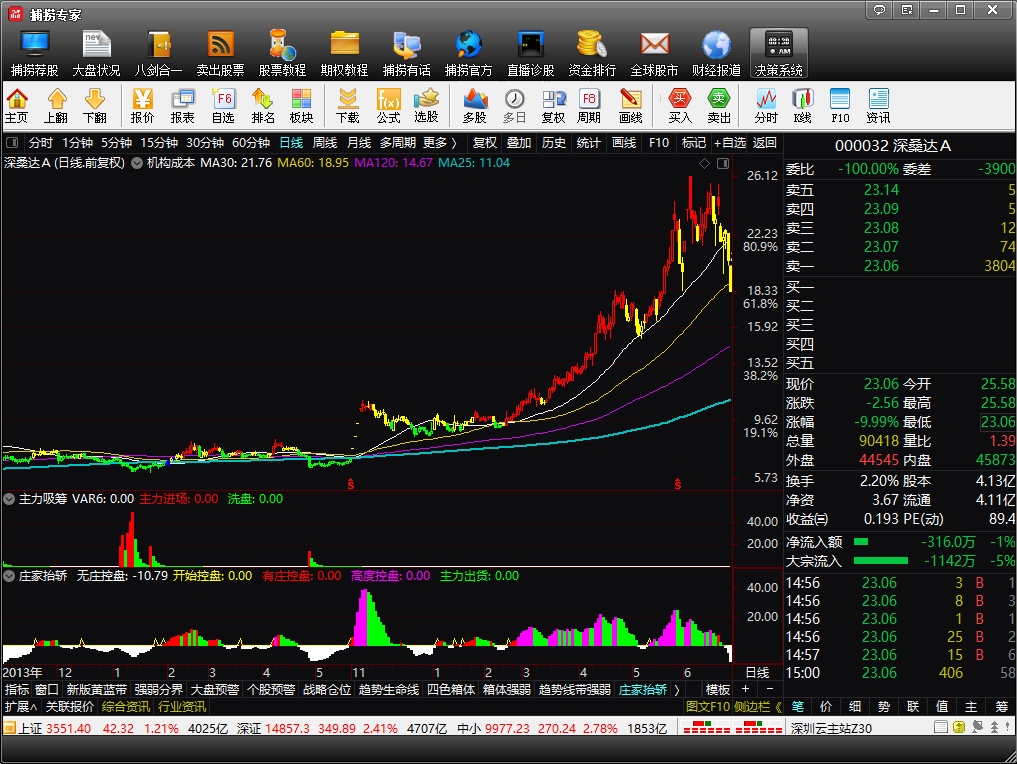1017x764 pixels.
Task: Click the 选股 stock picker icon
Action: tap(426, 105)
